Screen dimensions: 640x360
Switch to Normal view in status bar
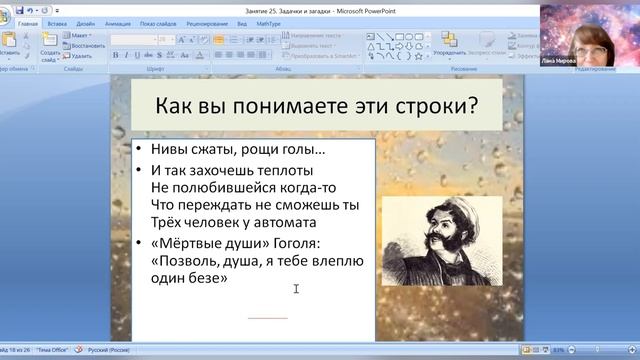click(527, 350)
